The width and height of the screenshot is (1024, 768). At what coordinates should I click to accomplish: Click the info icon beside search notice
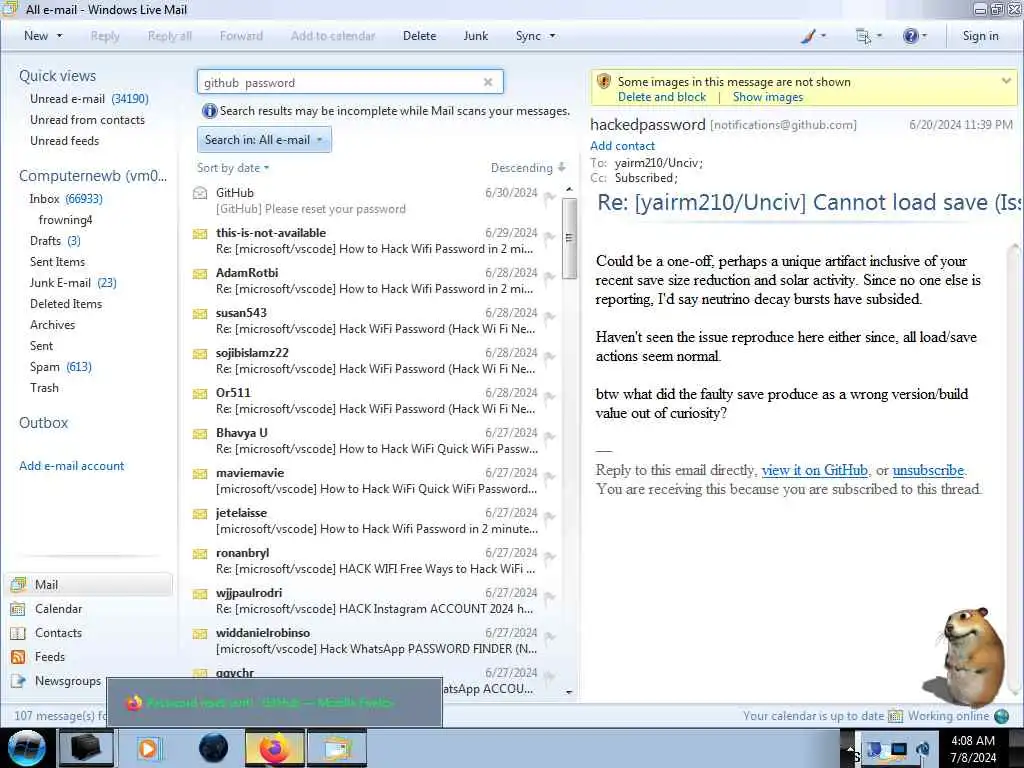point(209,111)
